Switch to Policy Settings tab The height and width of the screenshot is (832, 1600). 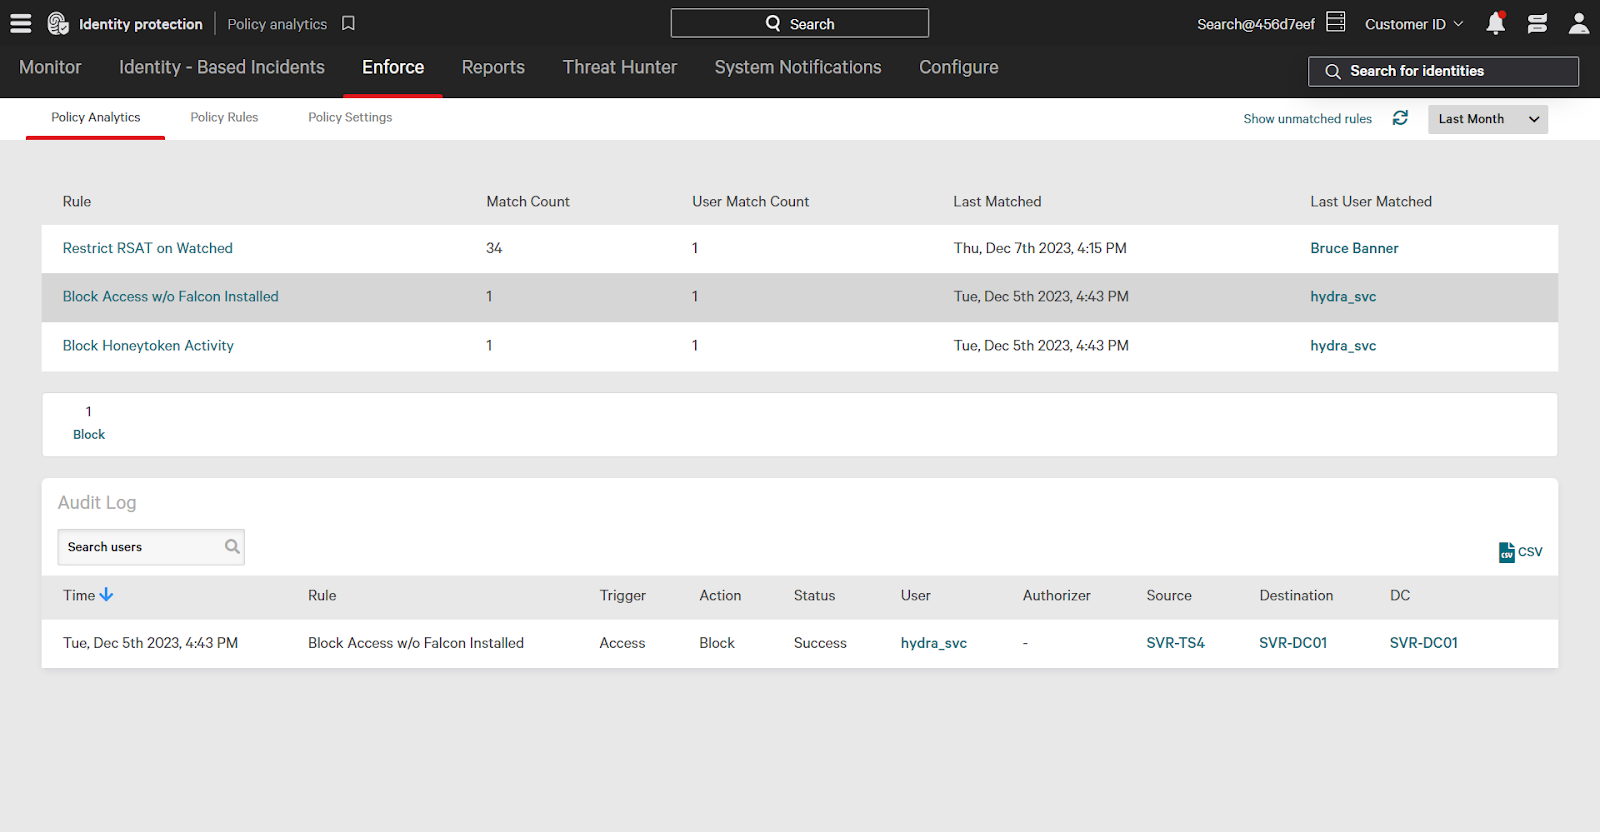pos(350,117)
